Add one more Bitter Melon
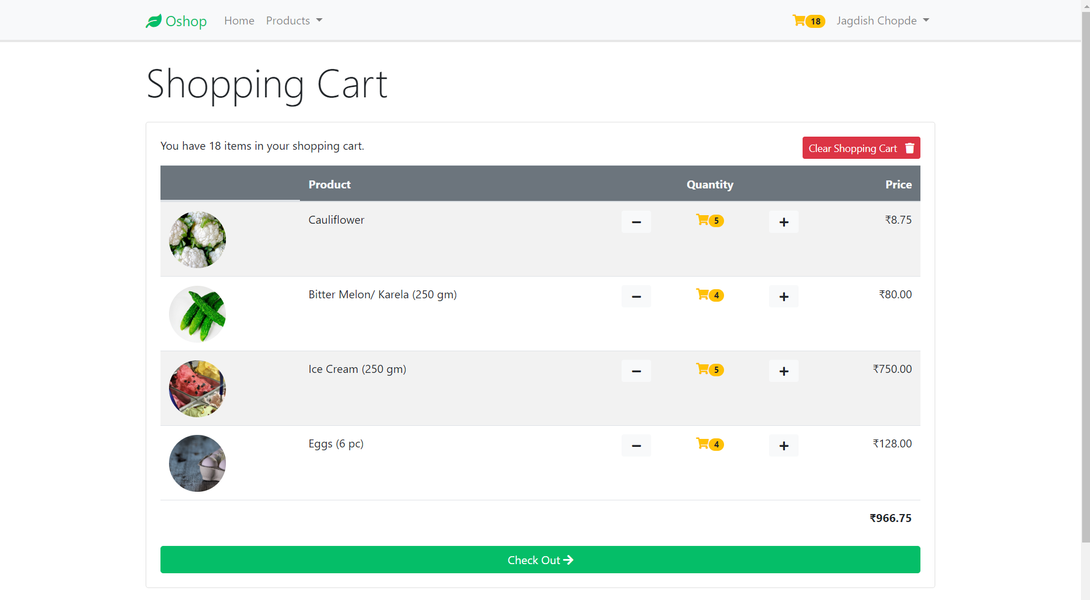This screenshot has width=1090, height=600. [783, 296]
